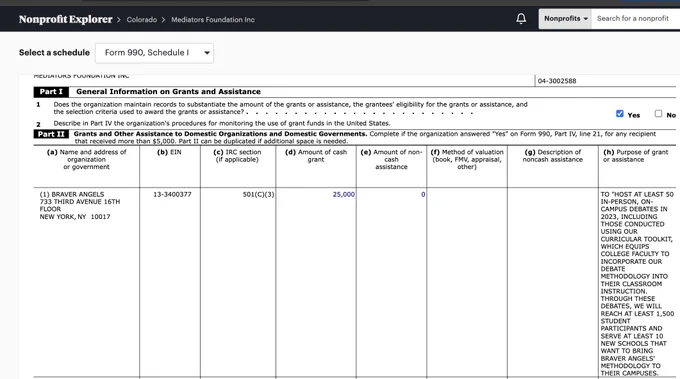Tick the No checkbox for line 1
680x379 pixels.
(x=658, y=114)
